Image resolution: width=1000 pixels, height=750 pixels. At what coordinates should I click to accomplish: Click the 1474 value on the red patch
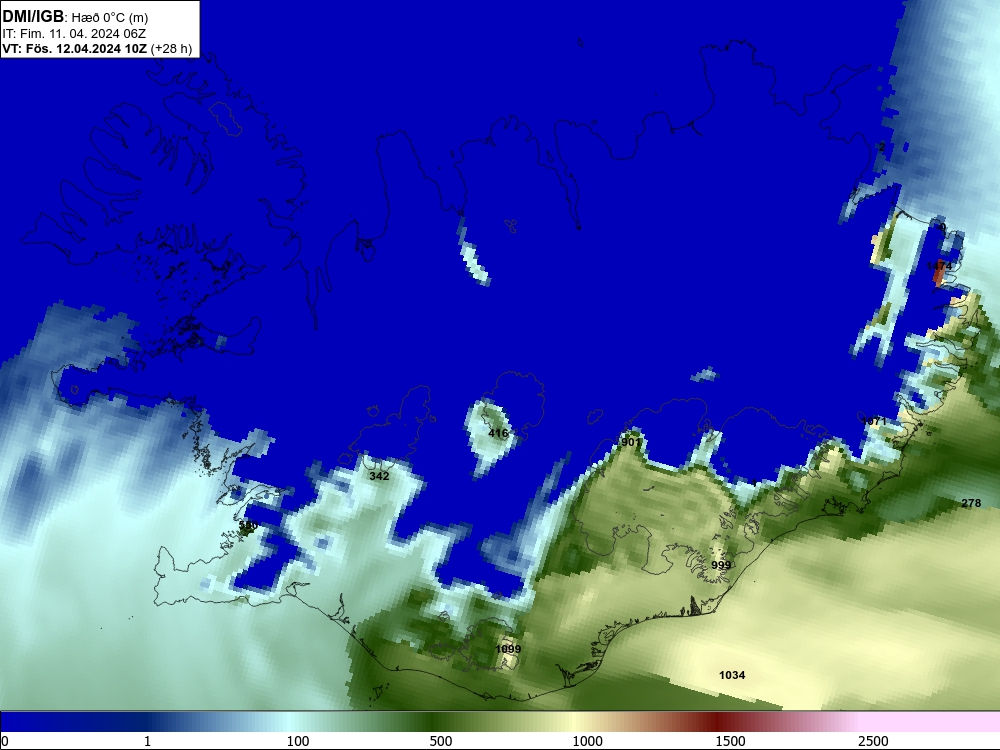[x=939, y=265]
